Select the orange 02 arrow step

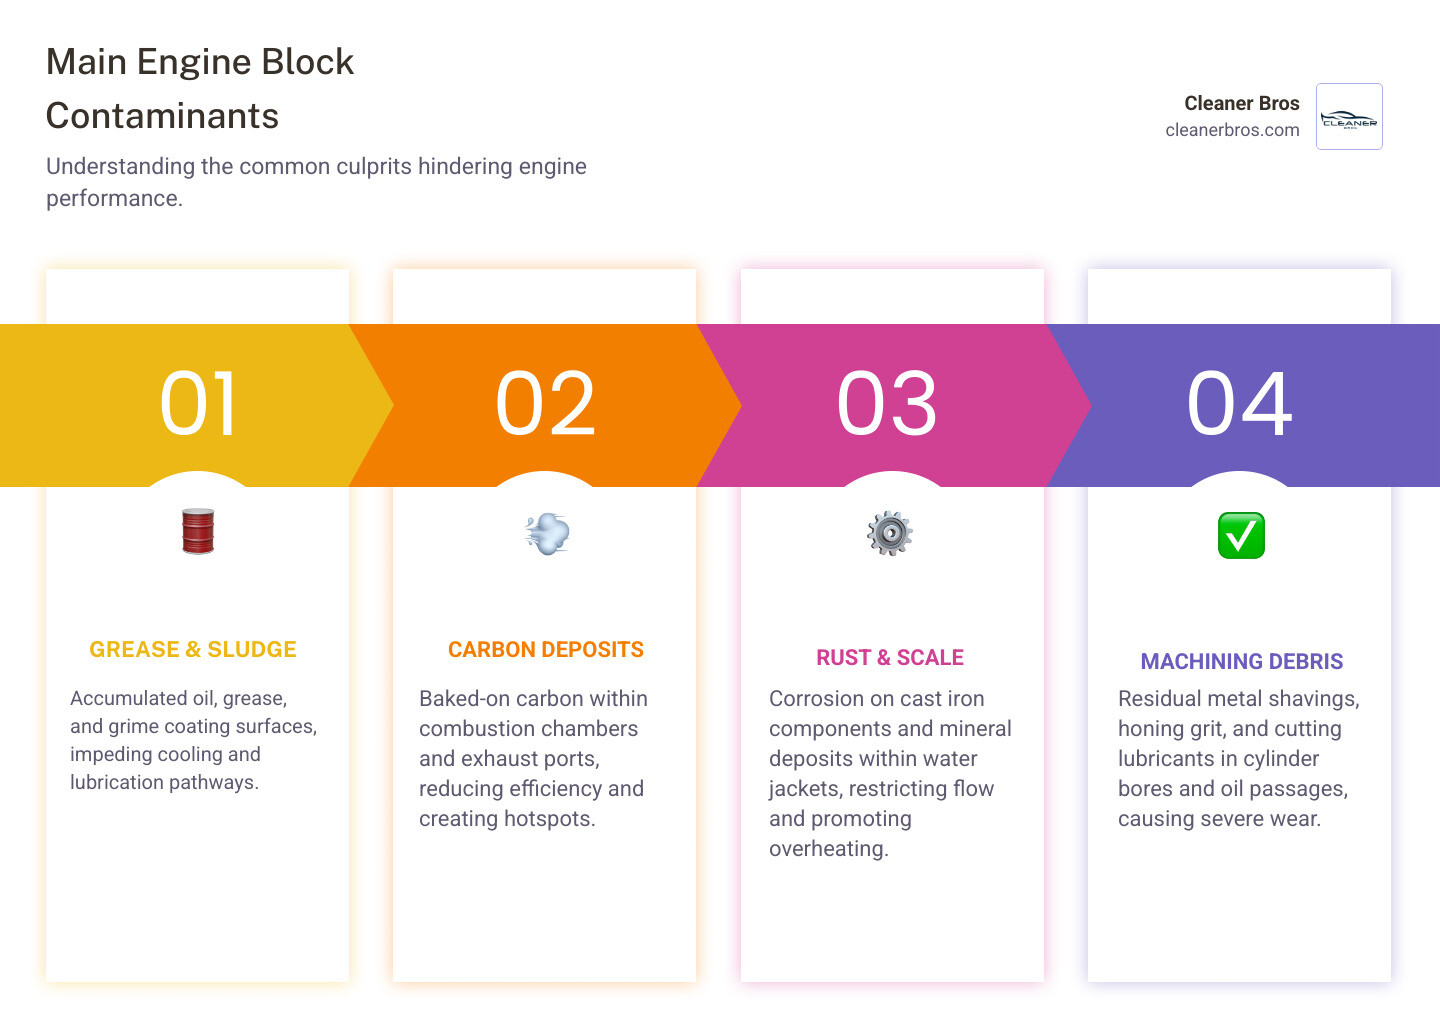click(546, 404)
